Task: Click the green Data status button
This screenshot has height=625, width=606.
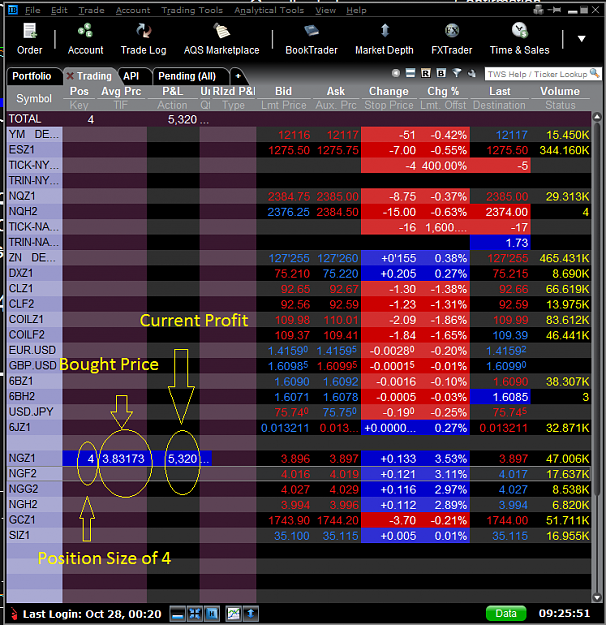Action: [x=506, y=613]
